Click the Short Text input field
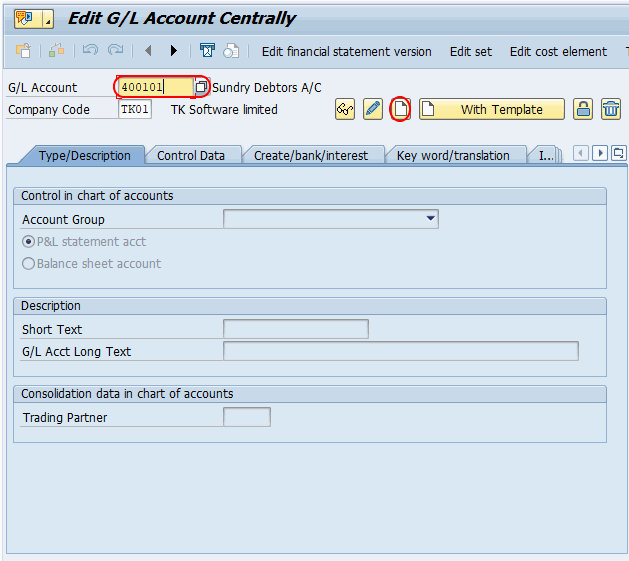 296,329
